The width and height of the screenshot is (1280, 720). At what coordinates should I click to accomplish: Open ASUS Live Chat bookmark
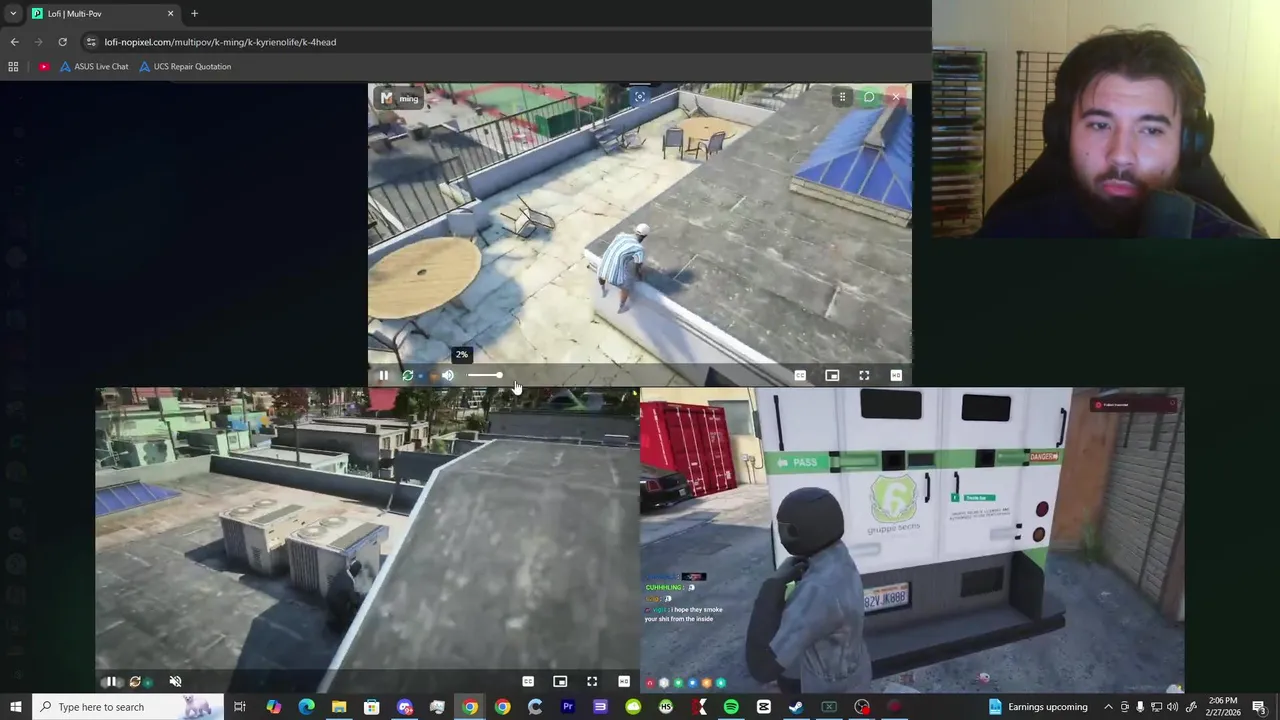[x=94, y=66]
